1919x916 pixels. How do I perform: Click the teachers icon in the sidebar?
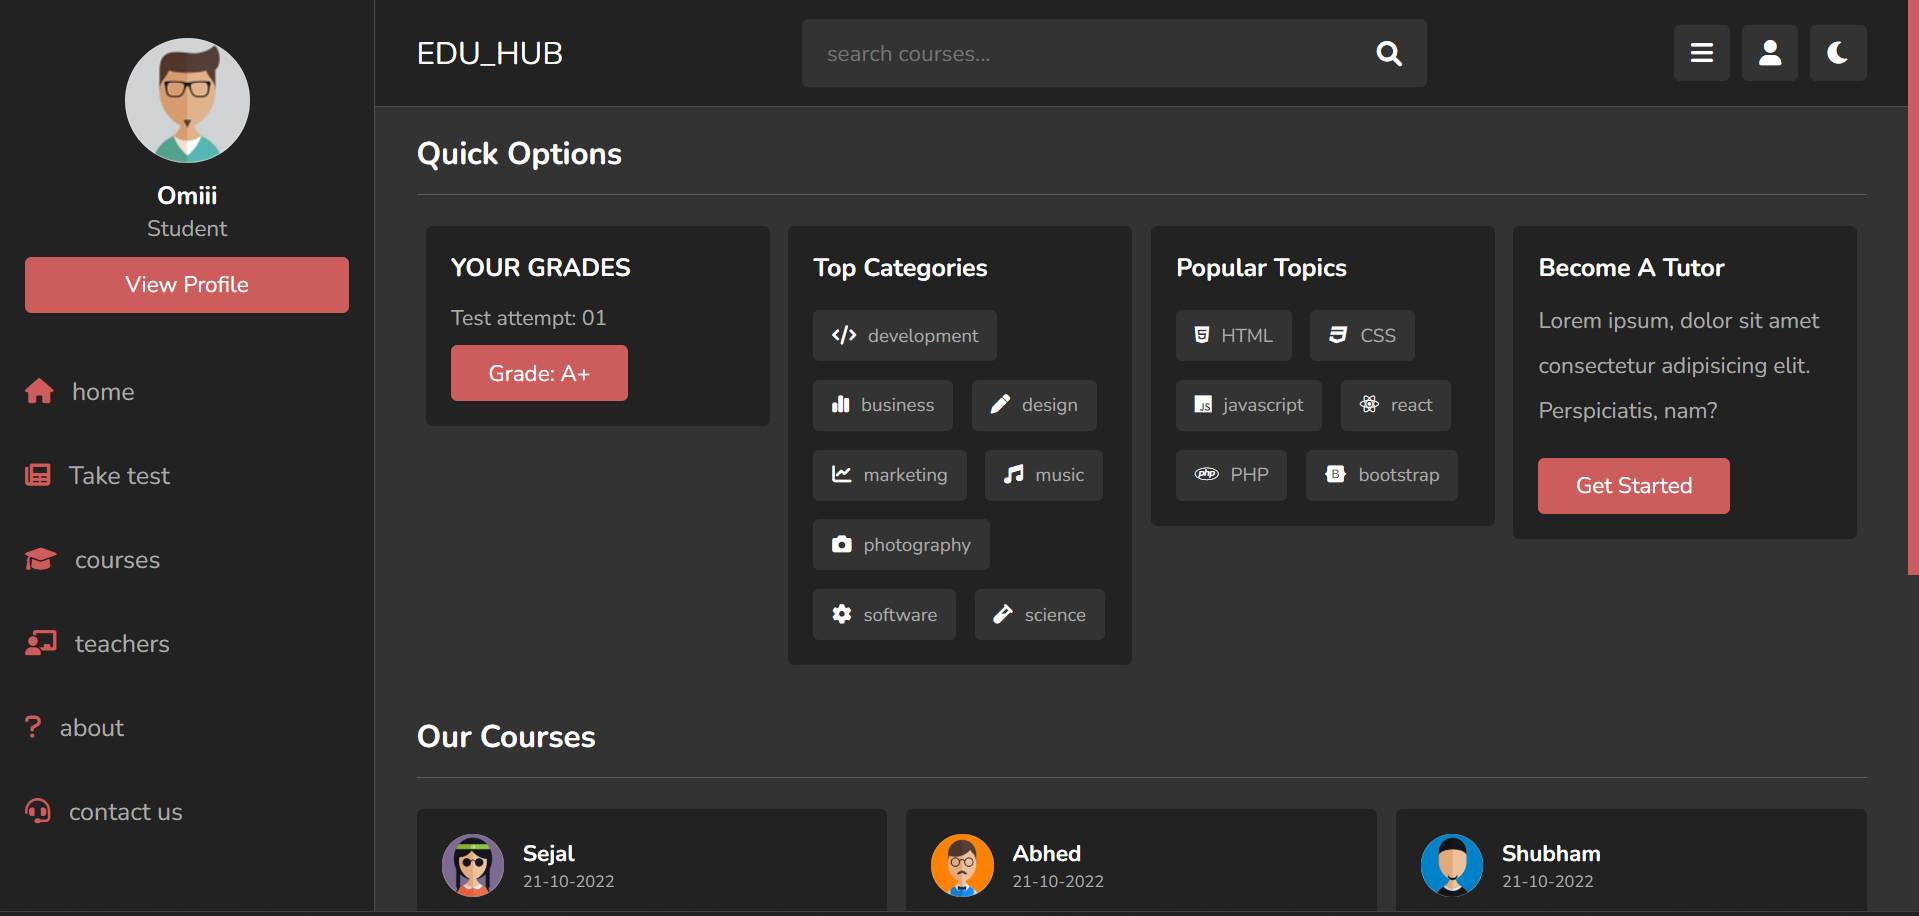pos(40,642)
